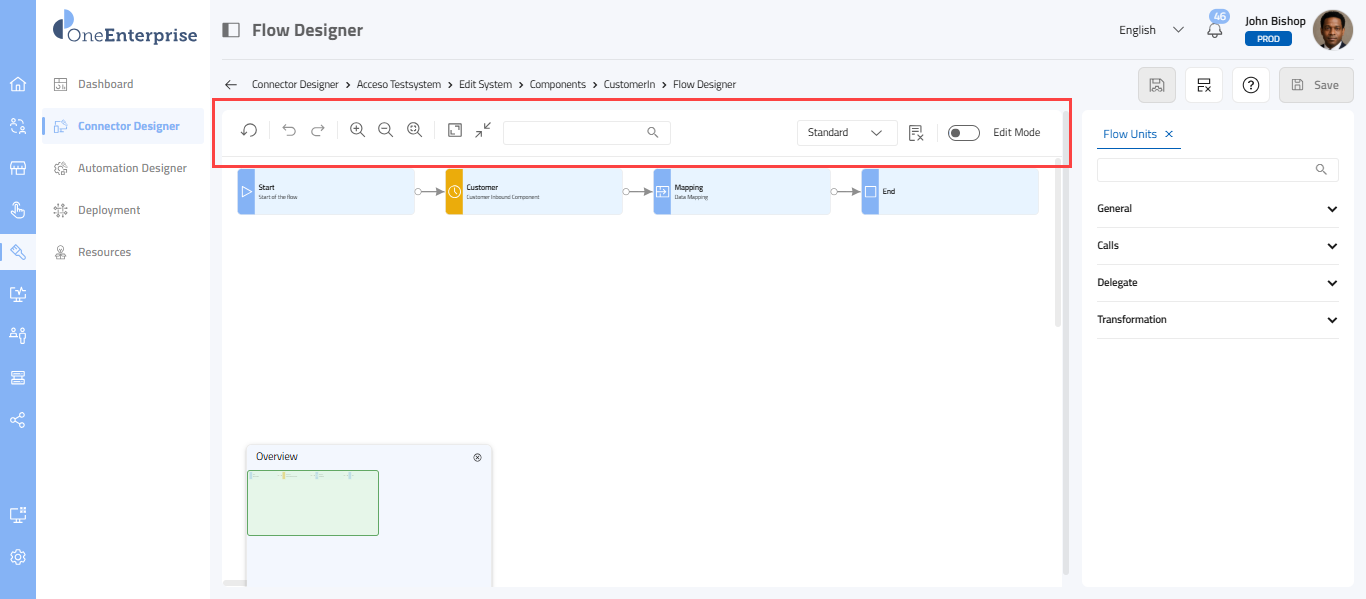Image resolution: width=1366 pixels, height=599 pixels.
Task: Click the collapse arrows icon in toolbar
Action: (483, 131)
